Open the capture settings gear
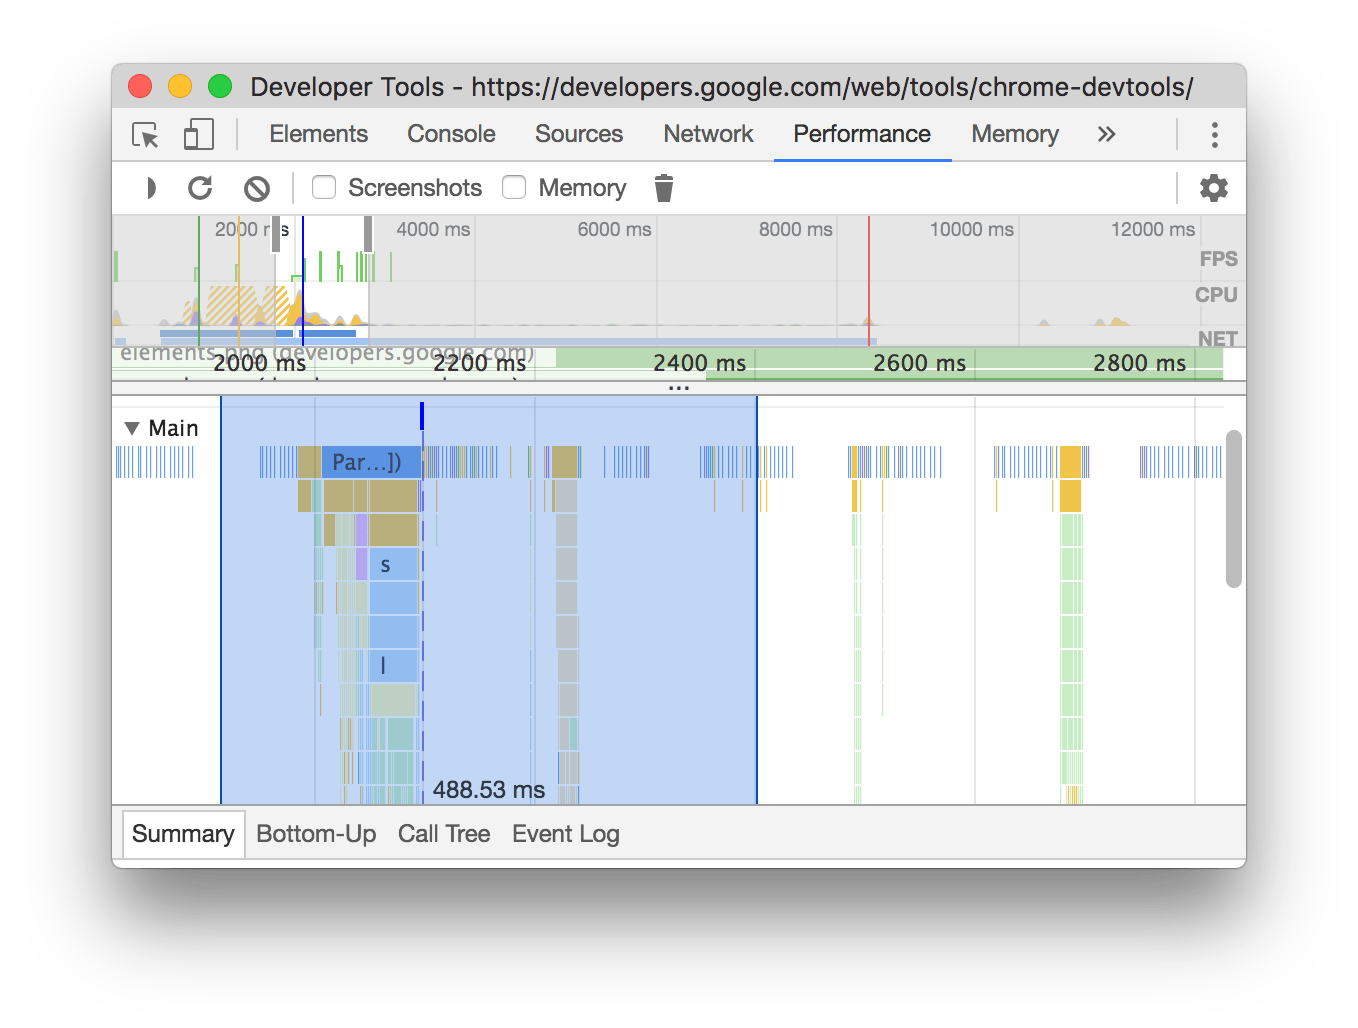 [x=1213, y=187]
